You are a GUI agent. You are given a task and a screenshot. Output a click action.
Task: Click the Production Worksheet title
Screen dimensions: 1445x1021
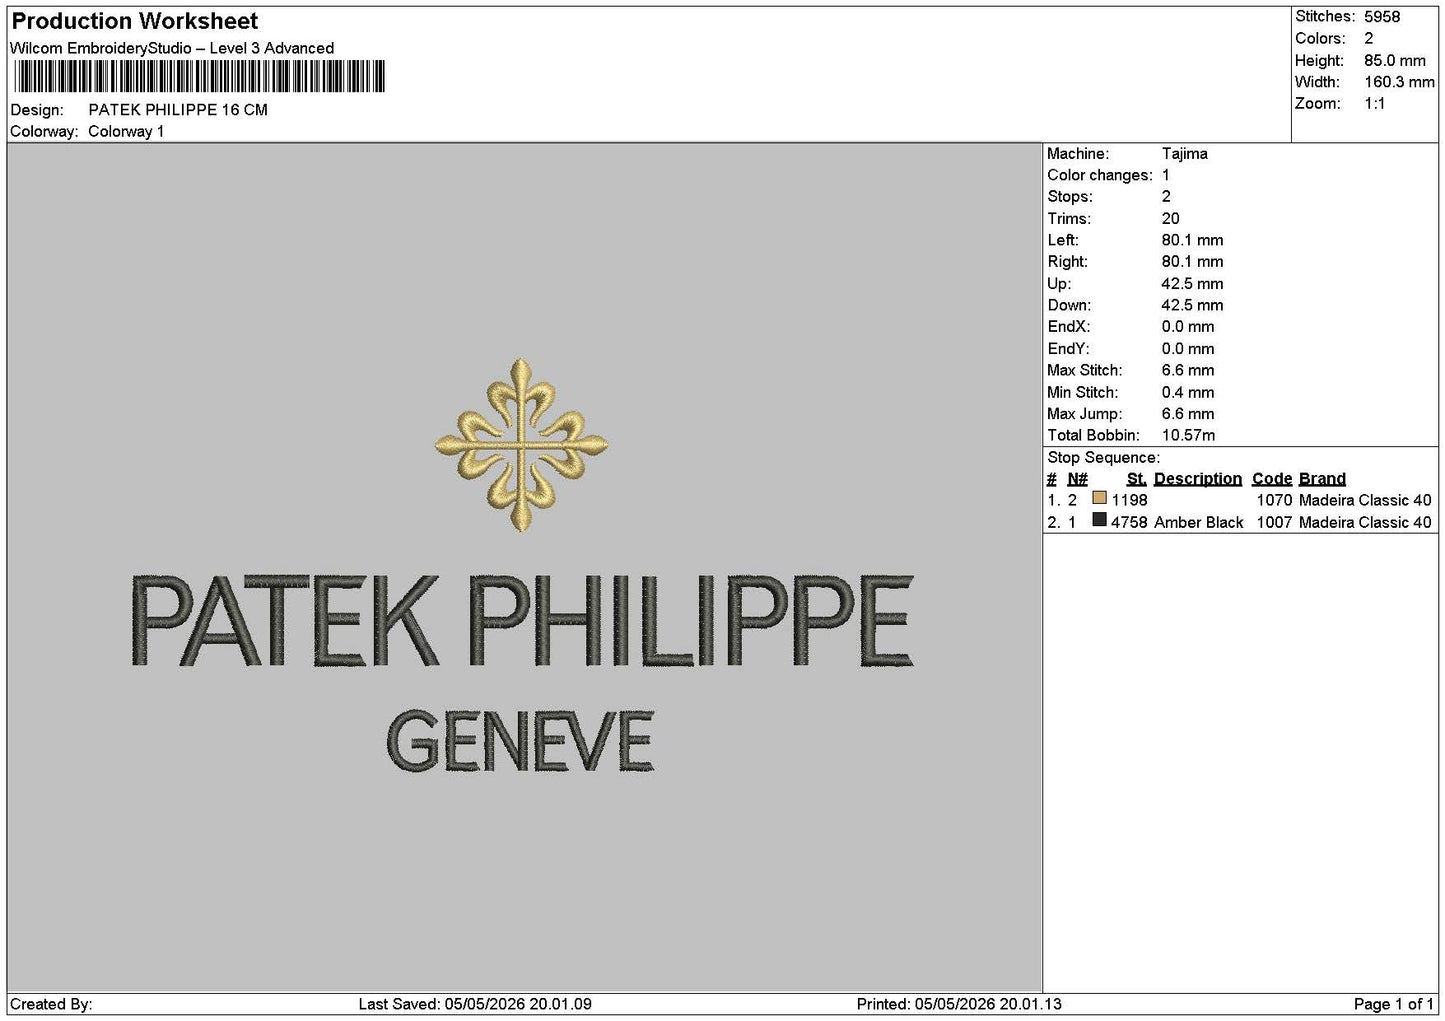(134, 21)
